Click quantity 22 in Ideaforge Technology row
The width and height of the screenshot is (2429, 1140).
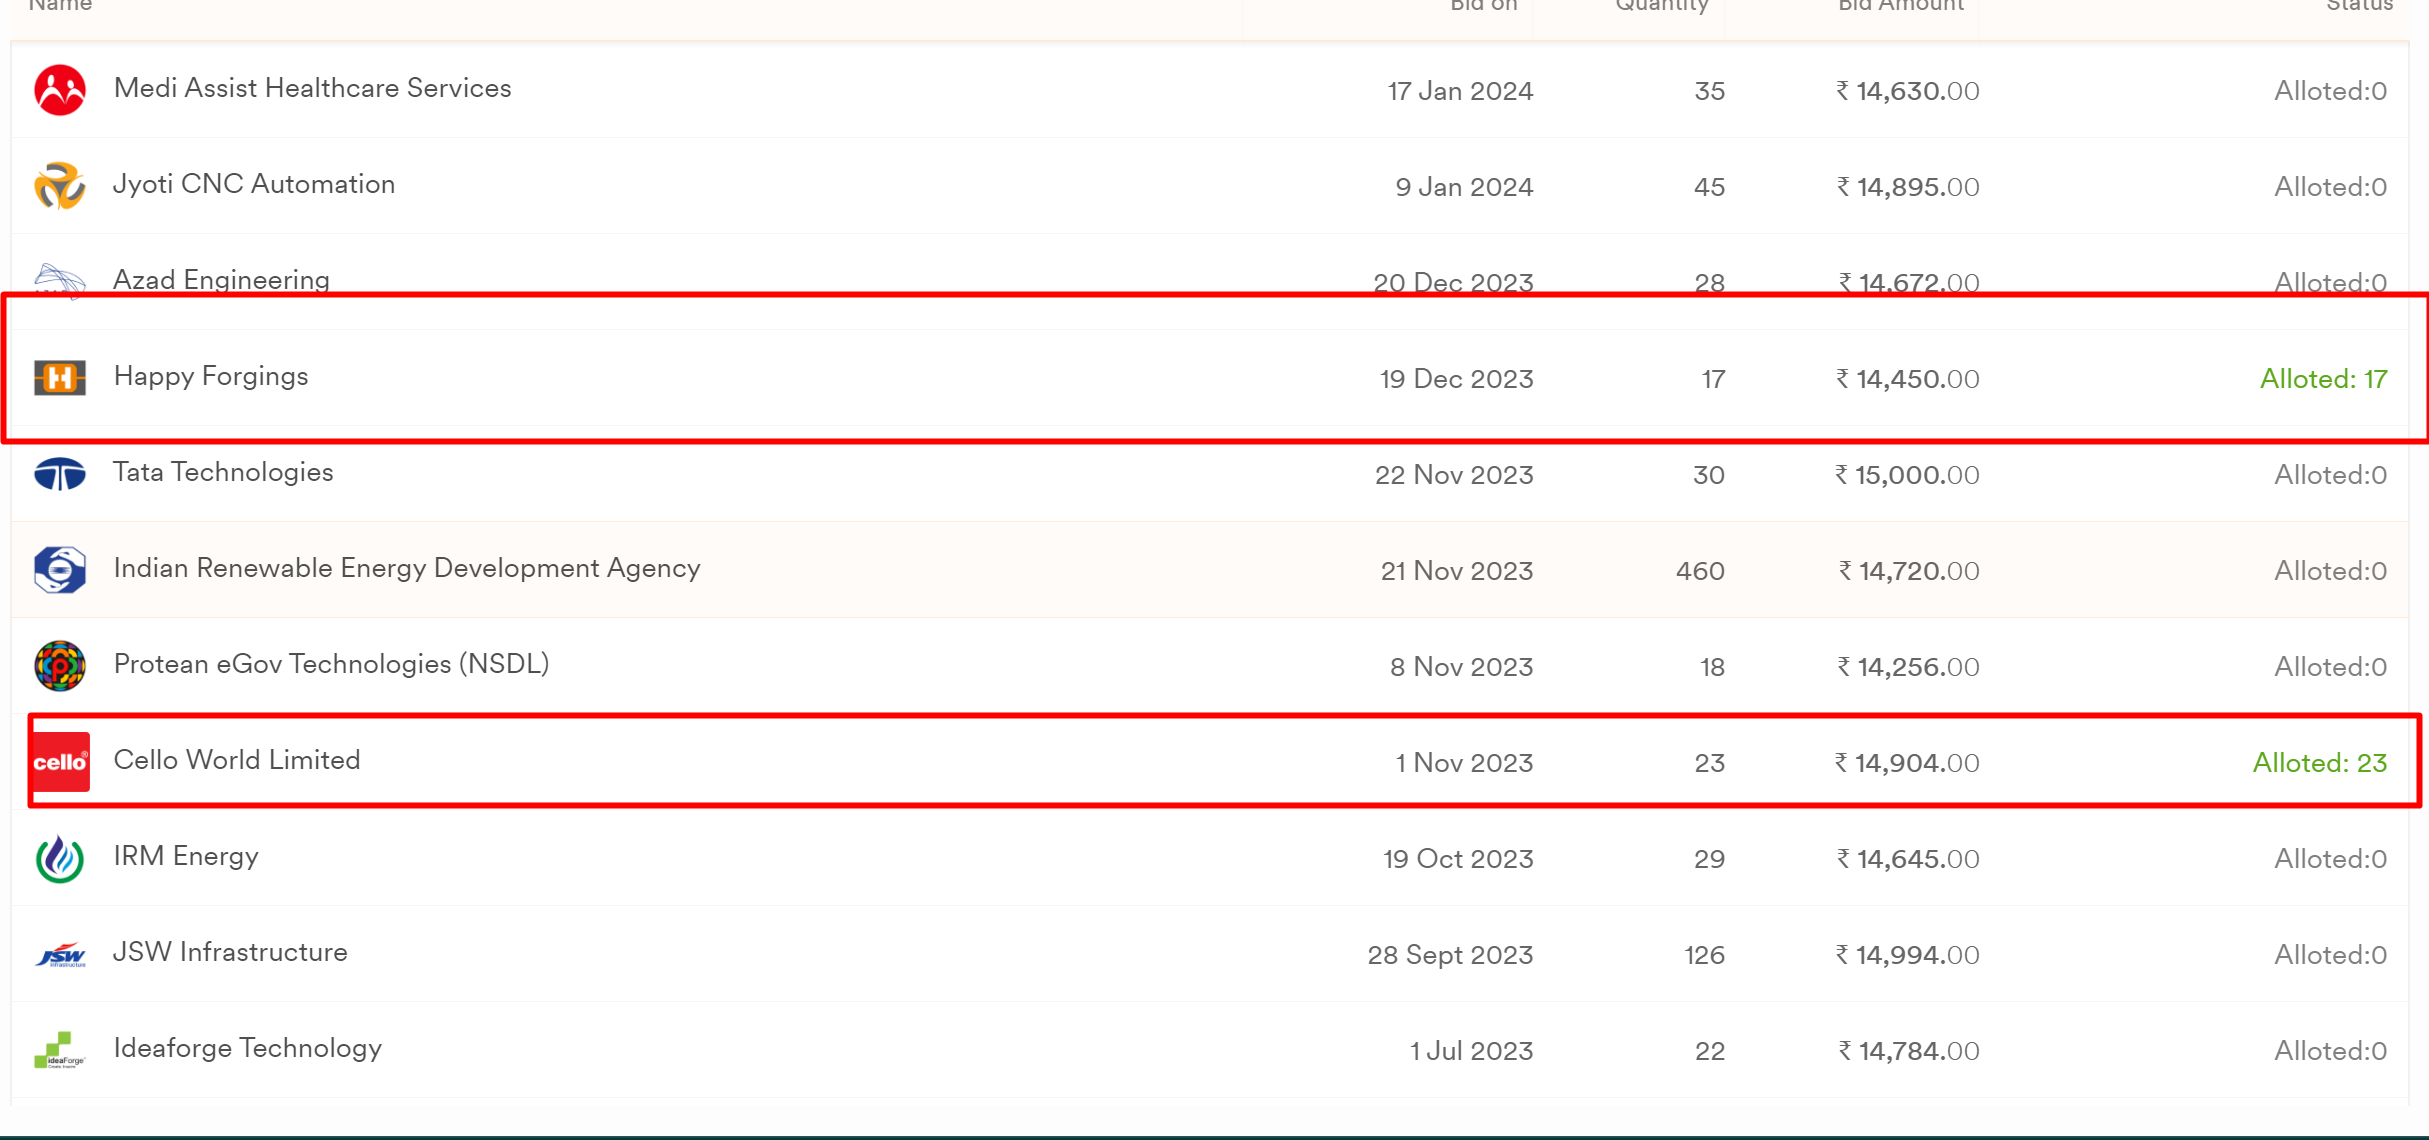click(x=1710, y=1051)
